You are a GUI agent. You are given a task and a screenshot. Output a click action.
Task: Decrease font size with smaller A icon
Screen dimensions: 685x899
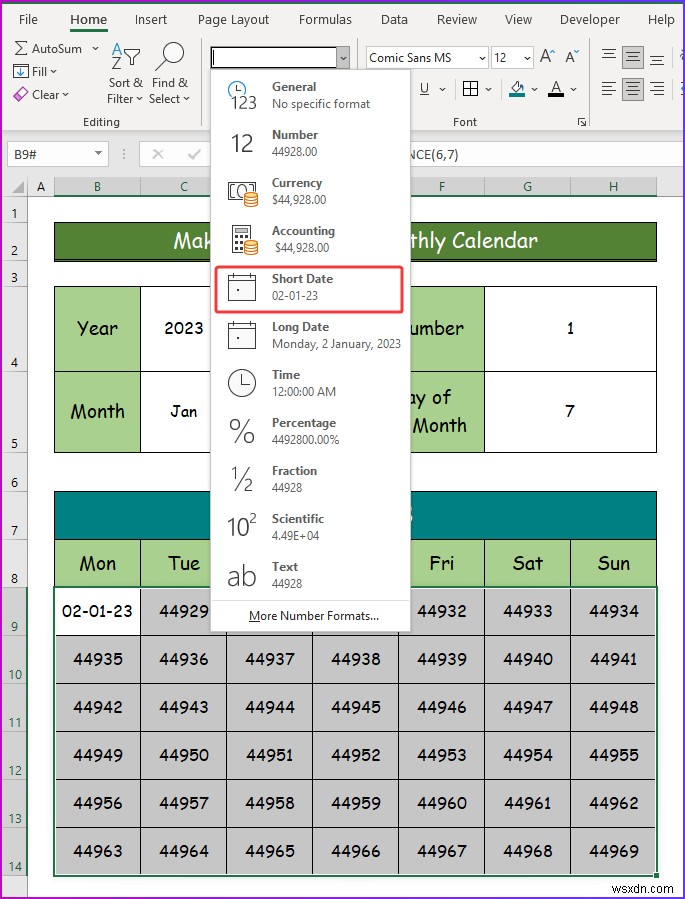point(572,57)
